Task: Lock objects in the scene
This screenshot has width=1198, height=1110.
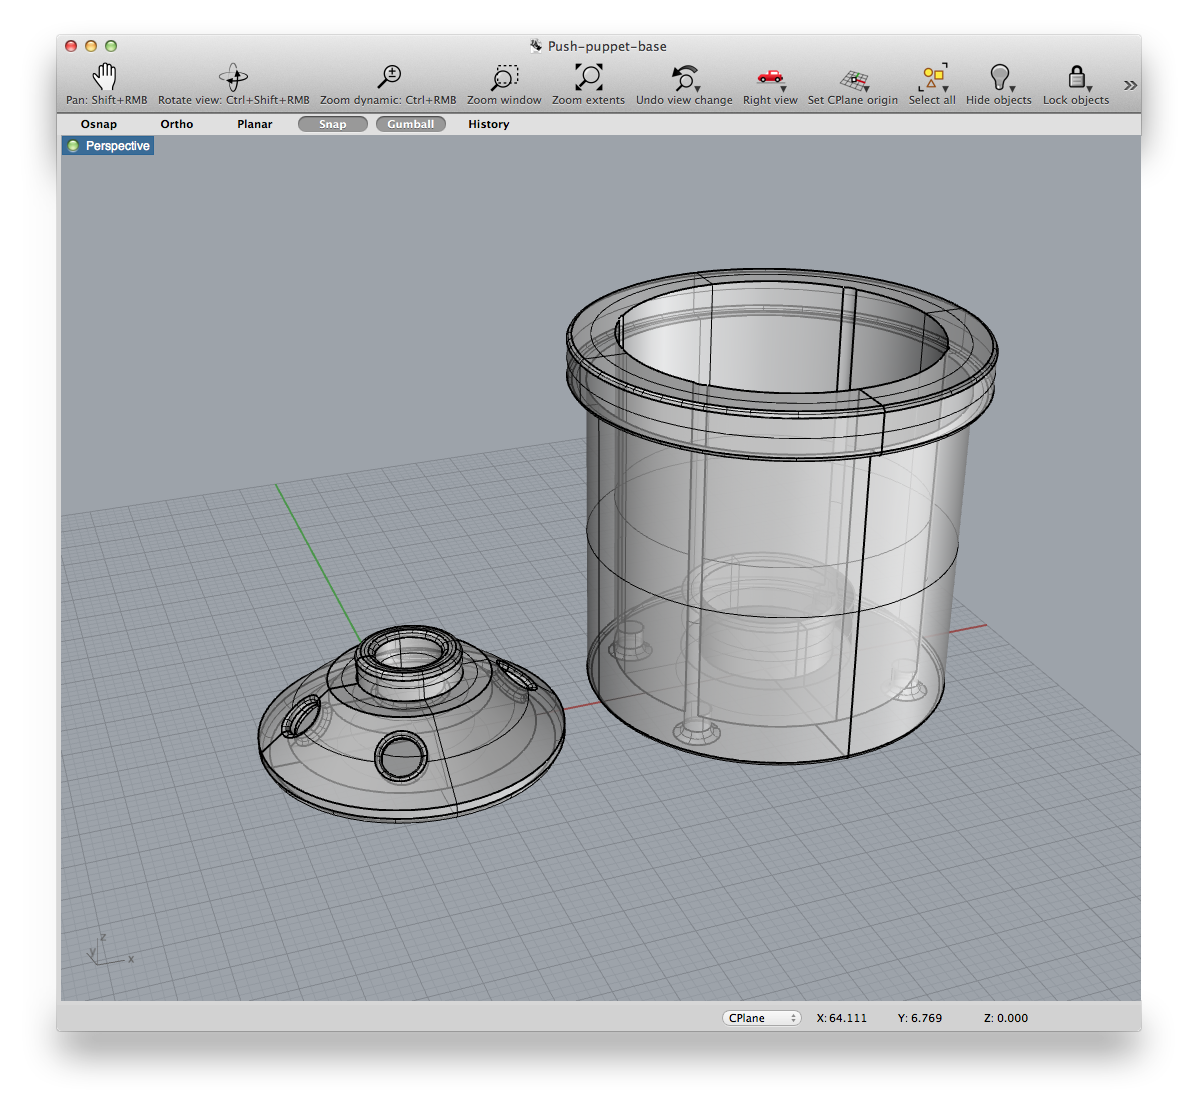Action: (1075, 80)
